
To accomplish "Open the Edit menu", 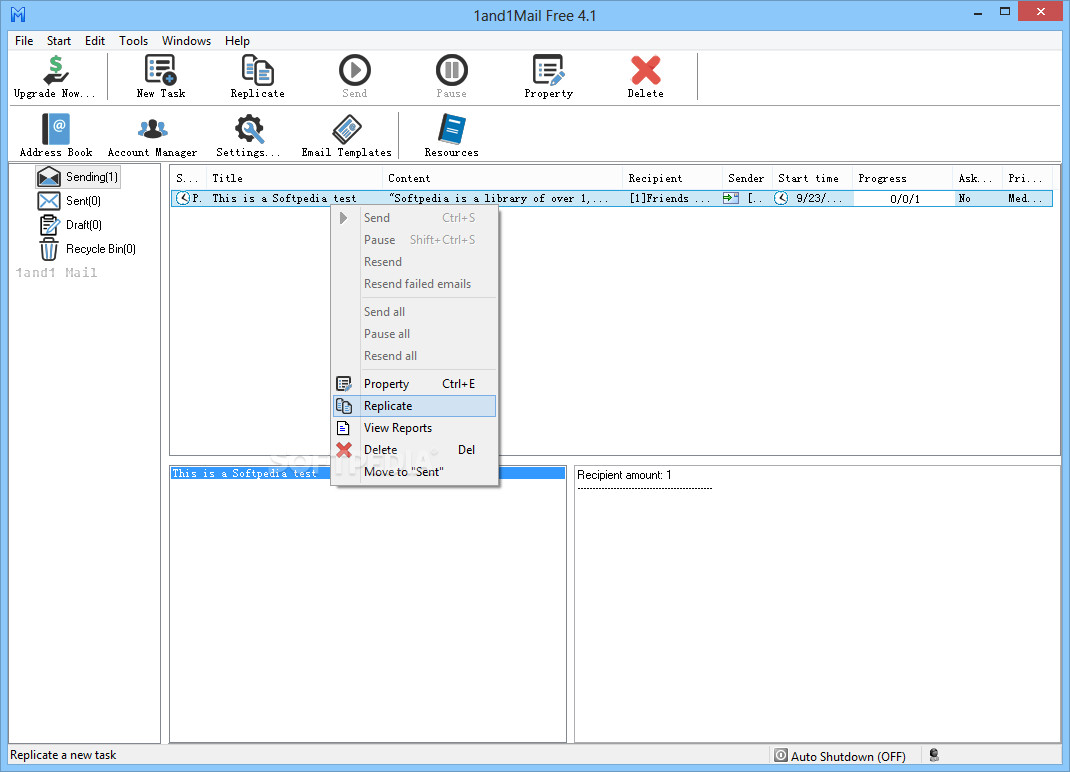I will point(95,41).
